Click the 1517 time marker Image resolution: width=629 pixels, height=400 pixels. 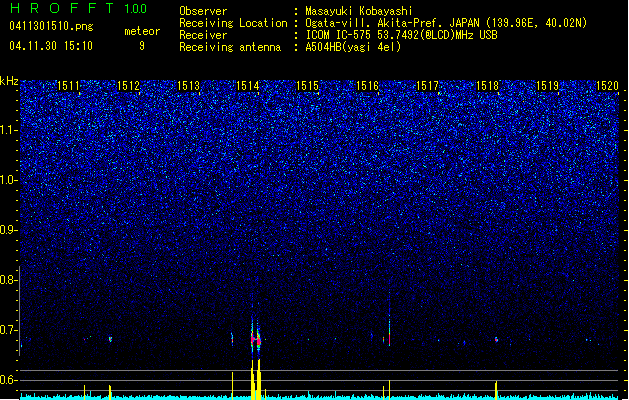tap(427, 85)
